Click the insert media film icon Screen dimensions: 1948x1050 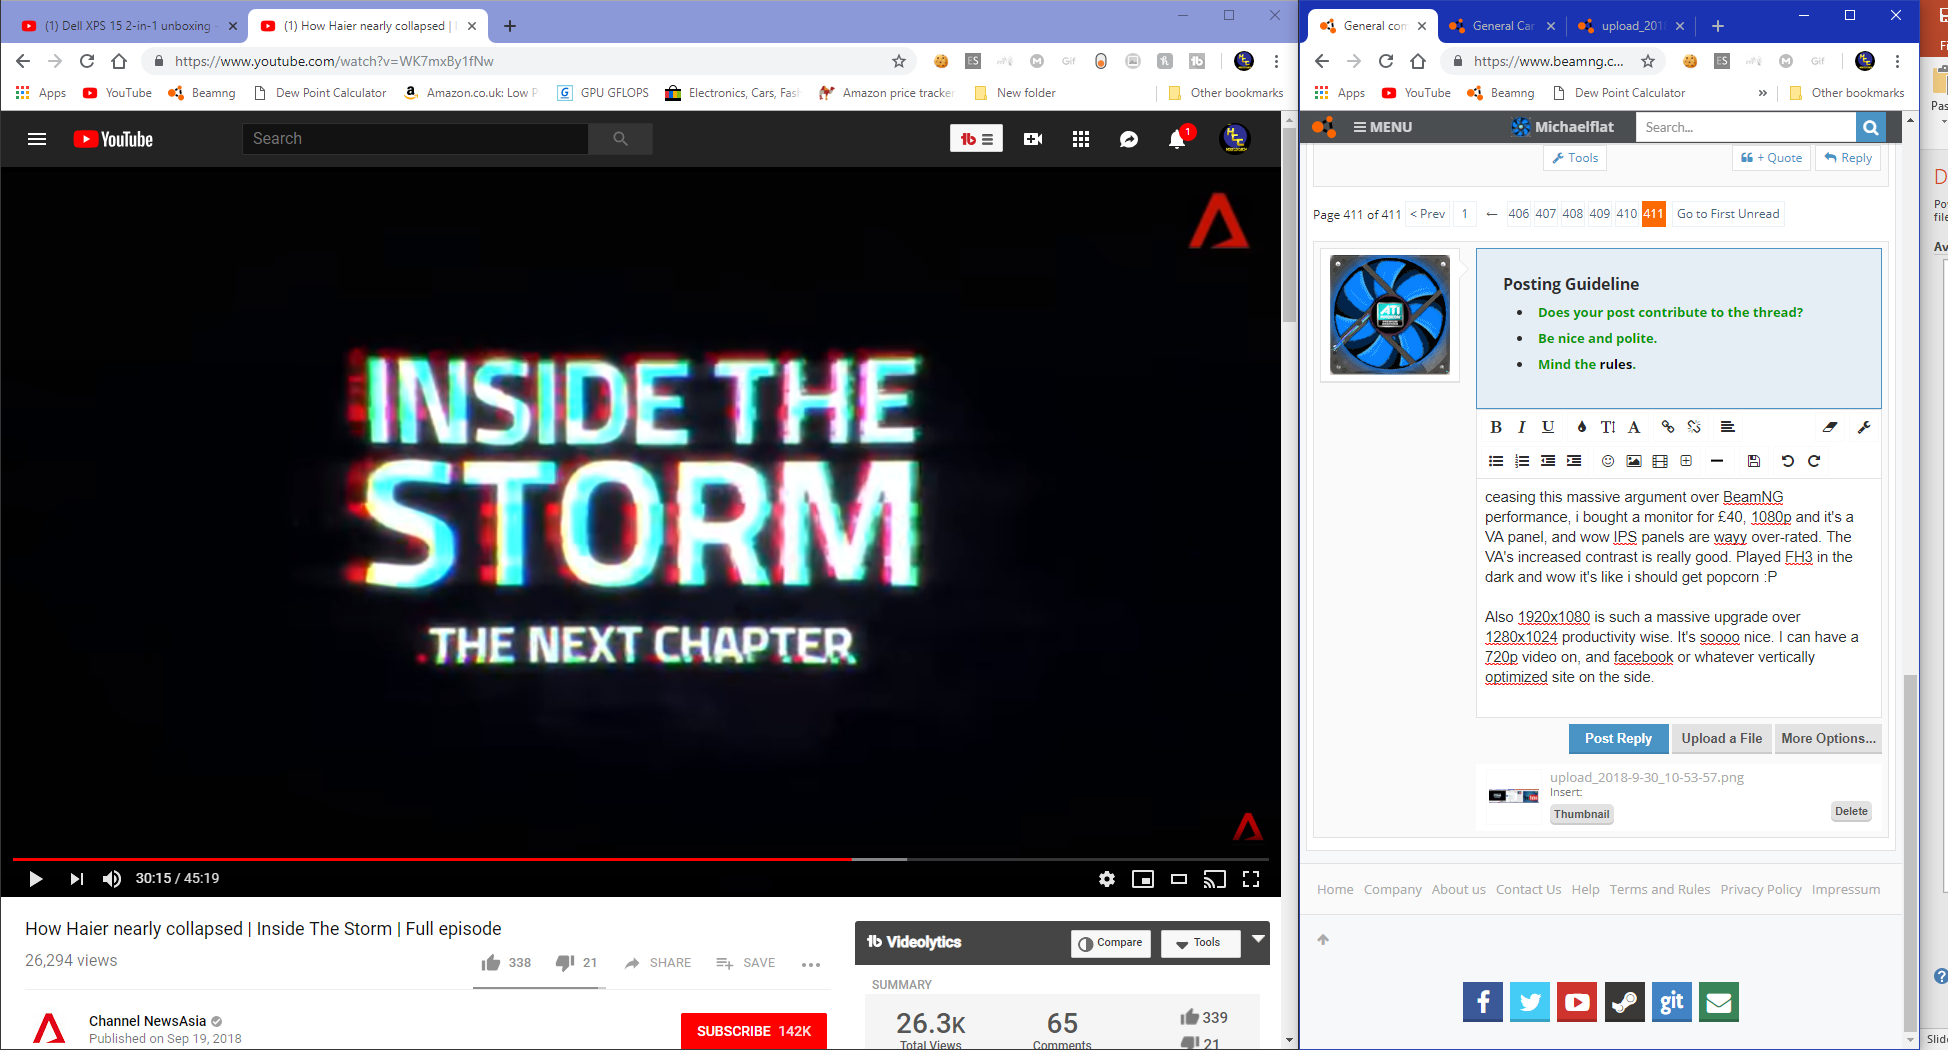[1660, 461]
